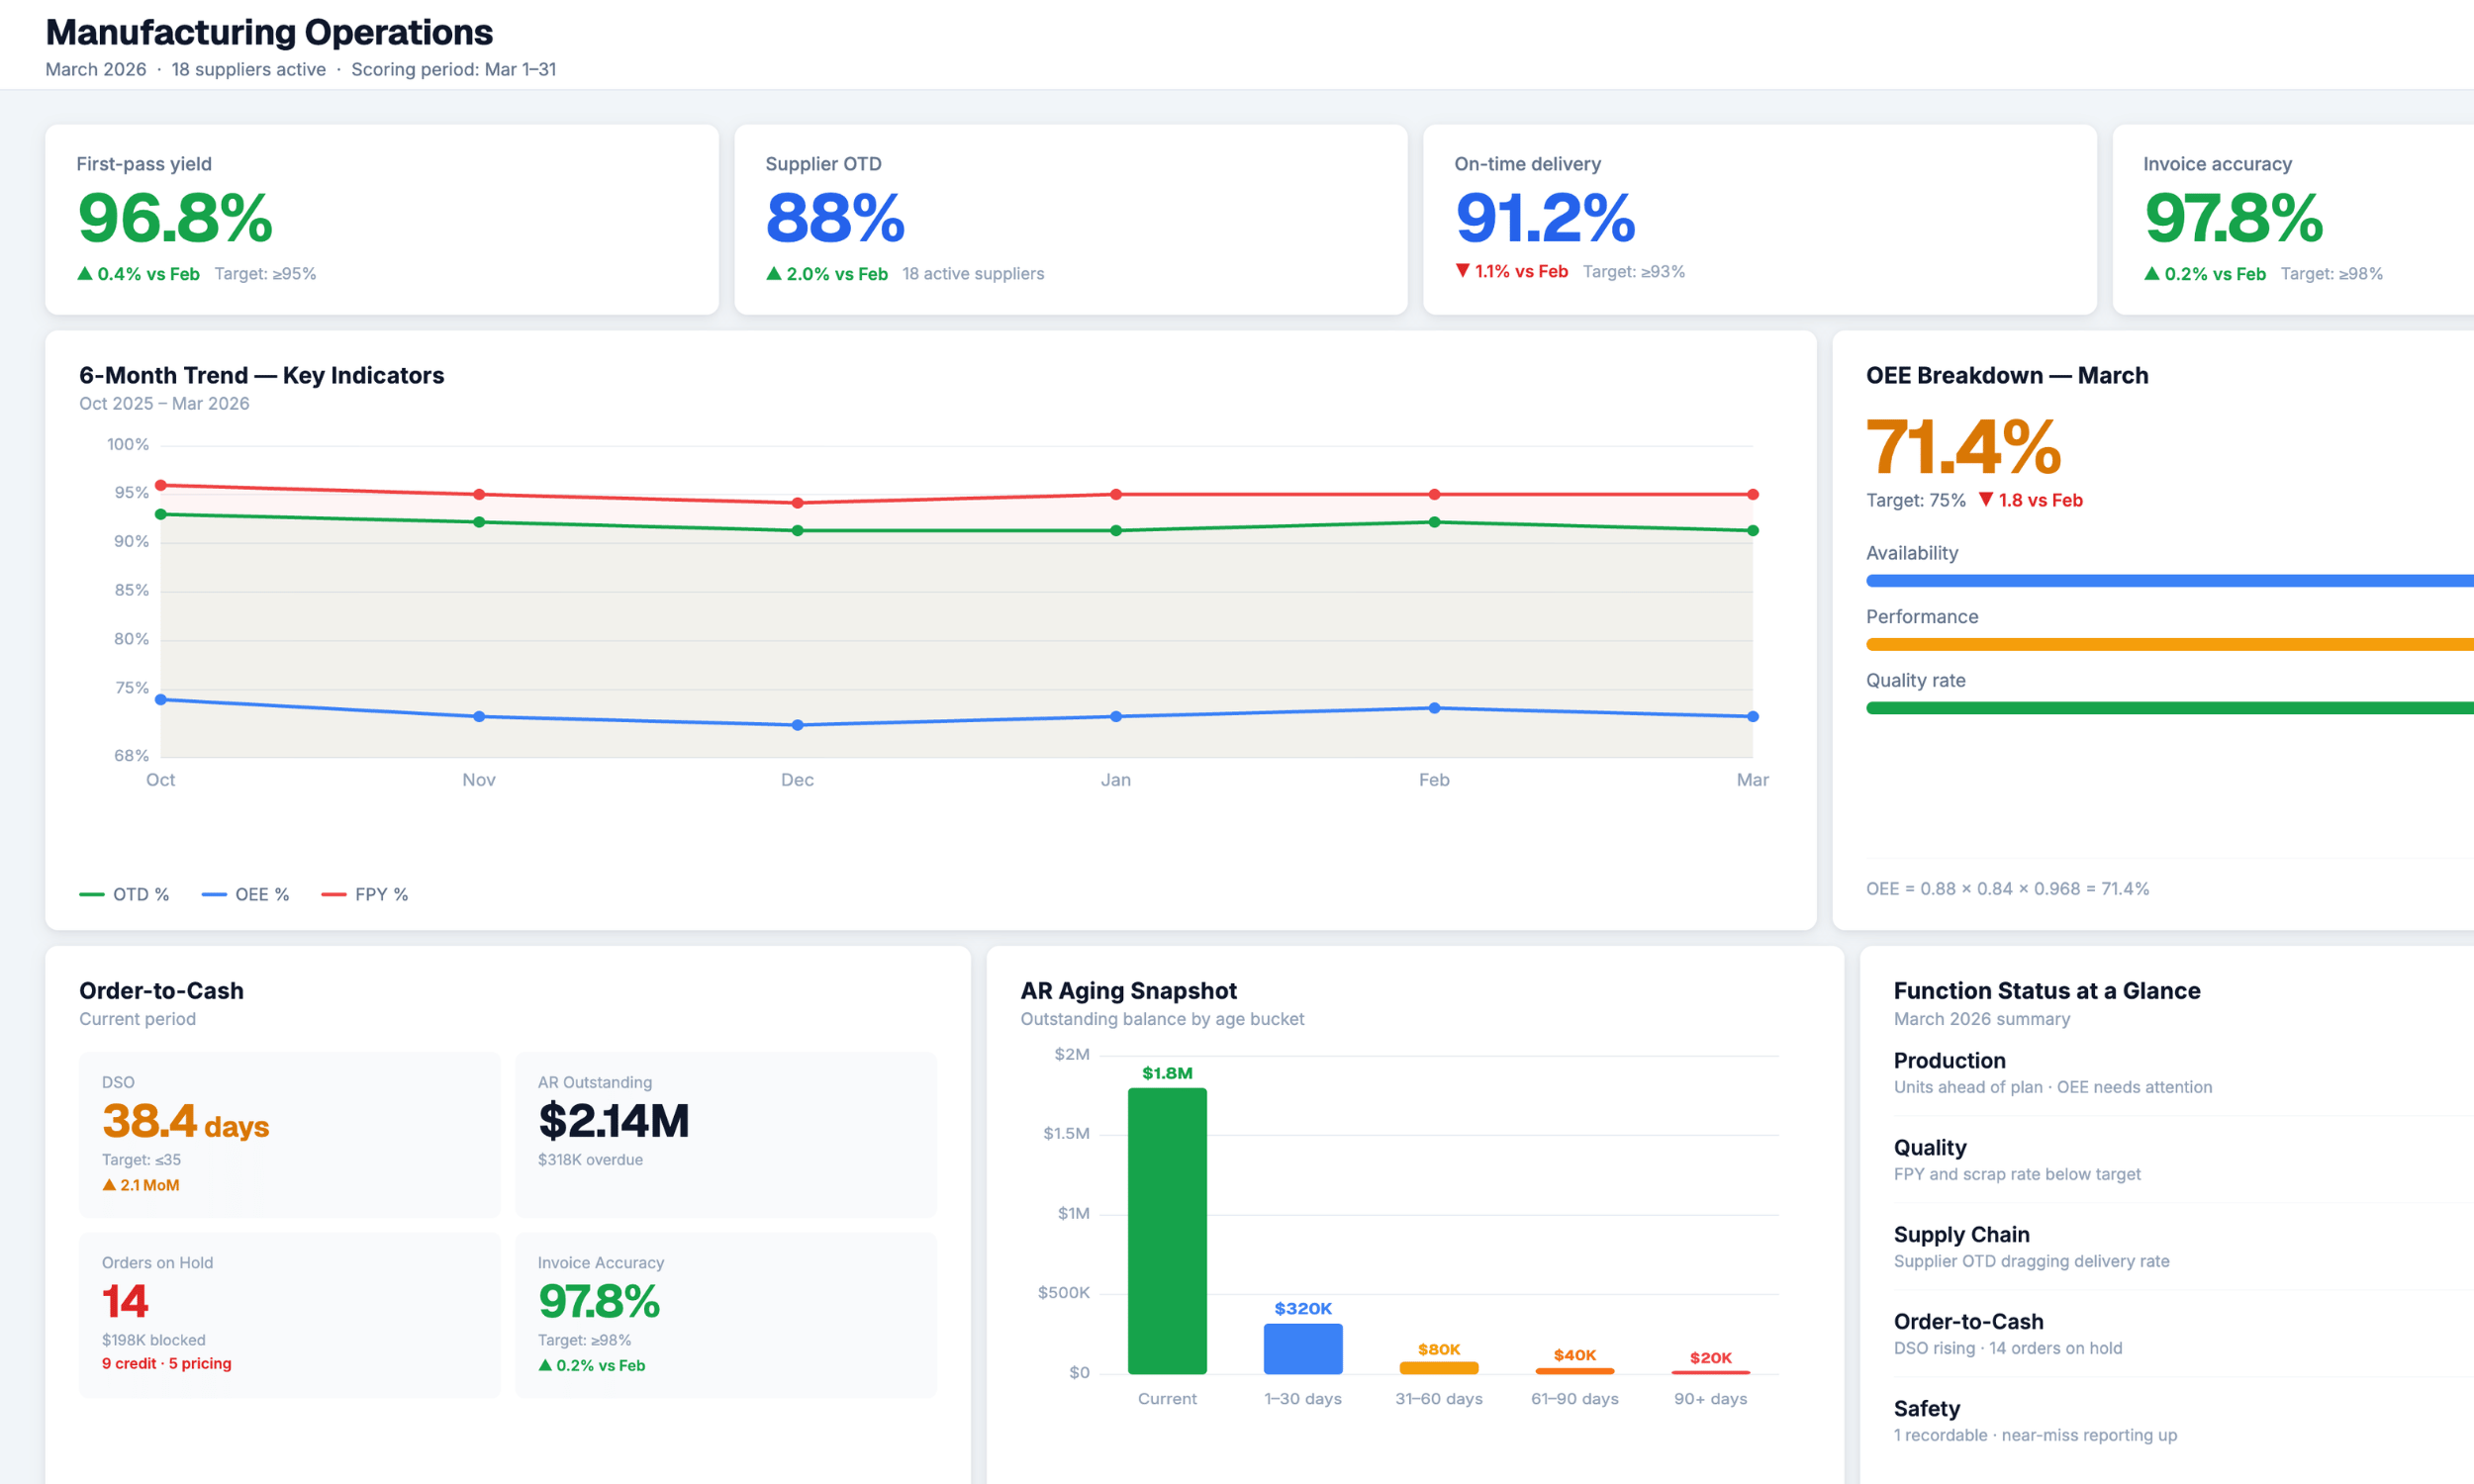
Task: Open the Orders on Hold tile
Action: coord(289,1313)
